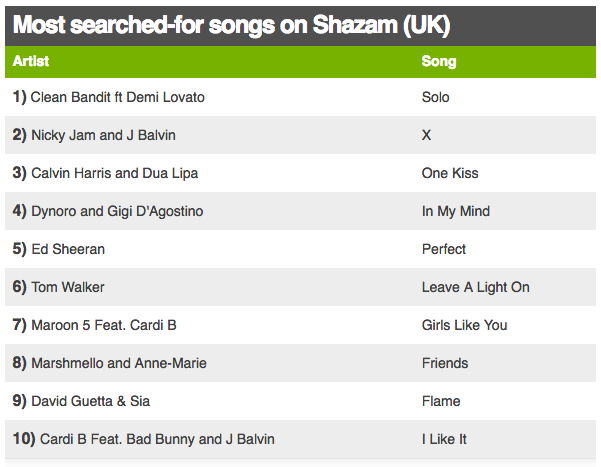Click the song title Girls Like You
The height and width of the screenshot is (467, 601).
point(465,325)
